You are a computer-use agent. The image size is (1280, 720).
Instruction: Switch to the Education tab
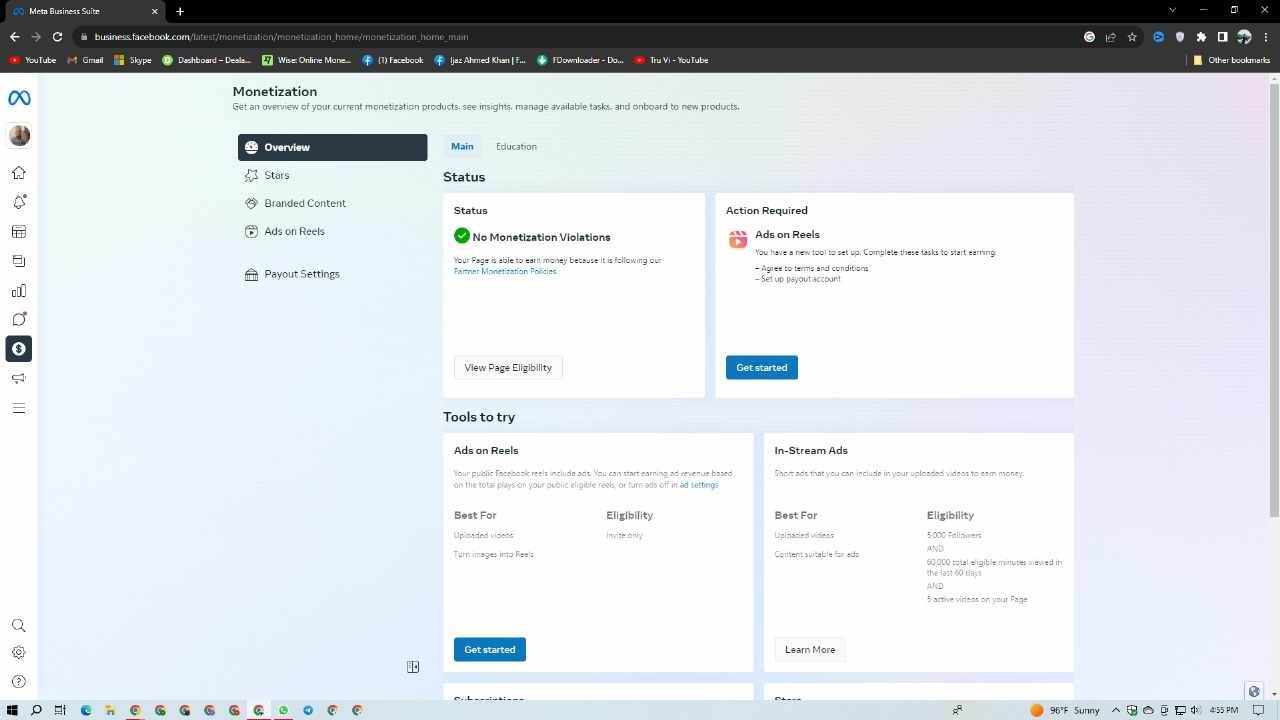click(516, 146)
